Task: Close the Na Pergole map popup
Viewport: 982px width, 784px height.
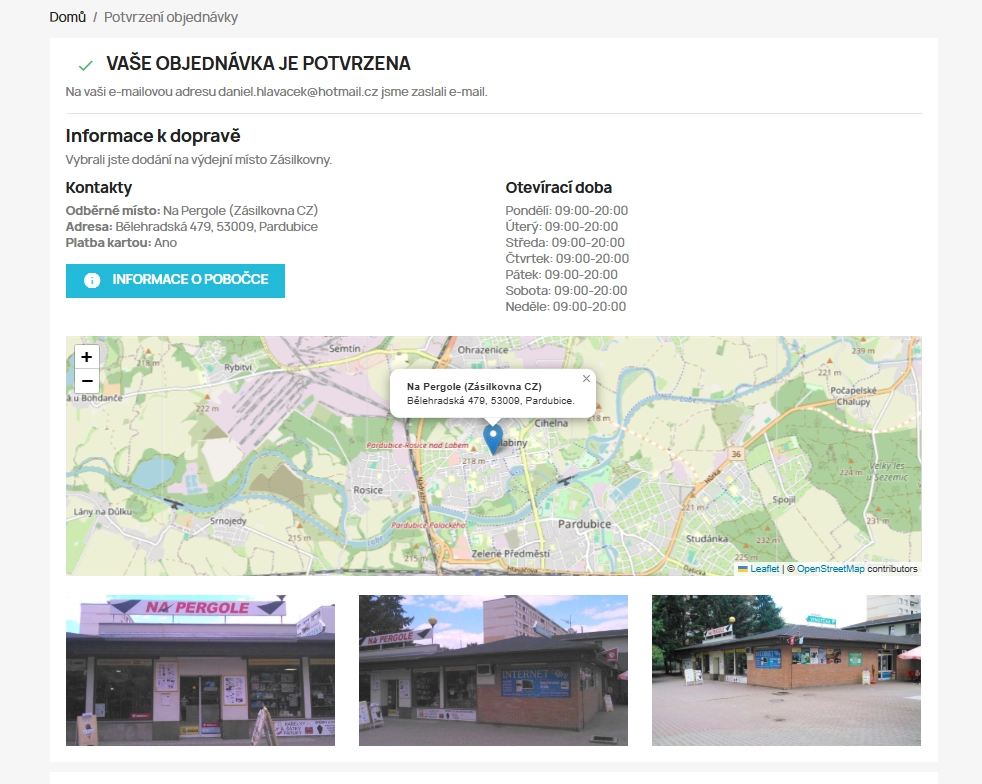Action: pyautogui.click(x=586, y=378)
